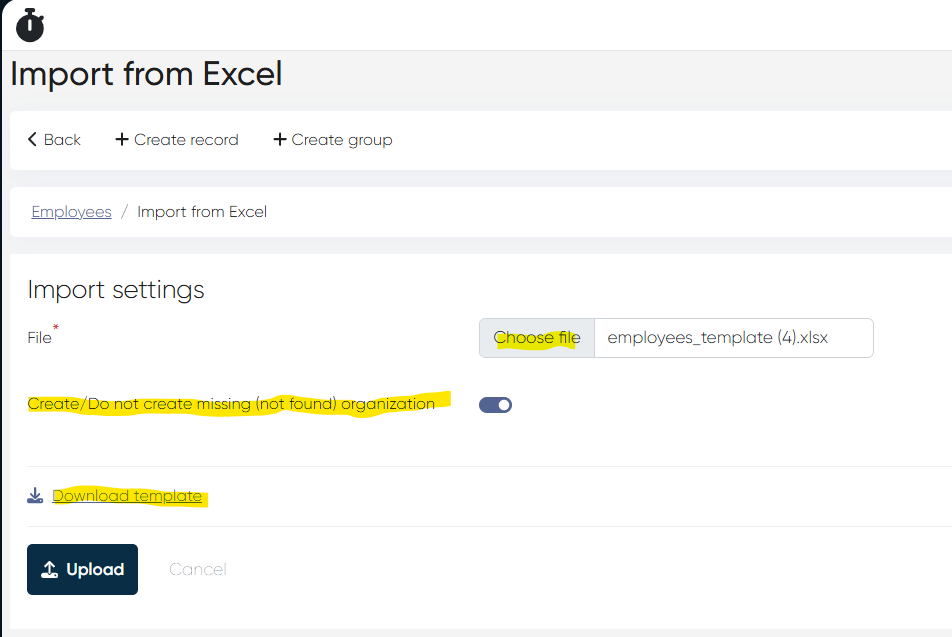Viewport: 952px width, 637px height.
Task: Click the Create/Do not create missing organization label
Action: coord(231,404)
